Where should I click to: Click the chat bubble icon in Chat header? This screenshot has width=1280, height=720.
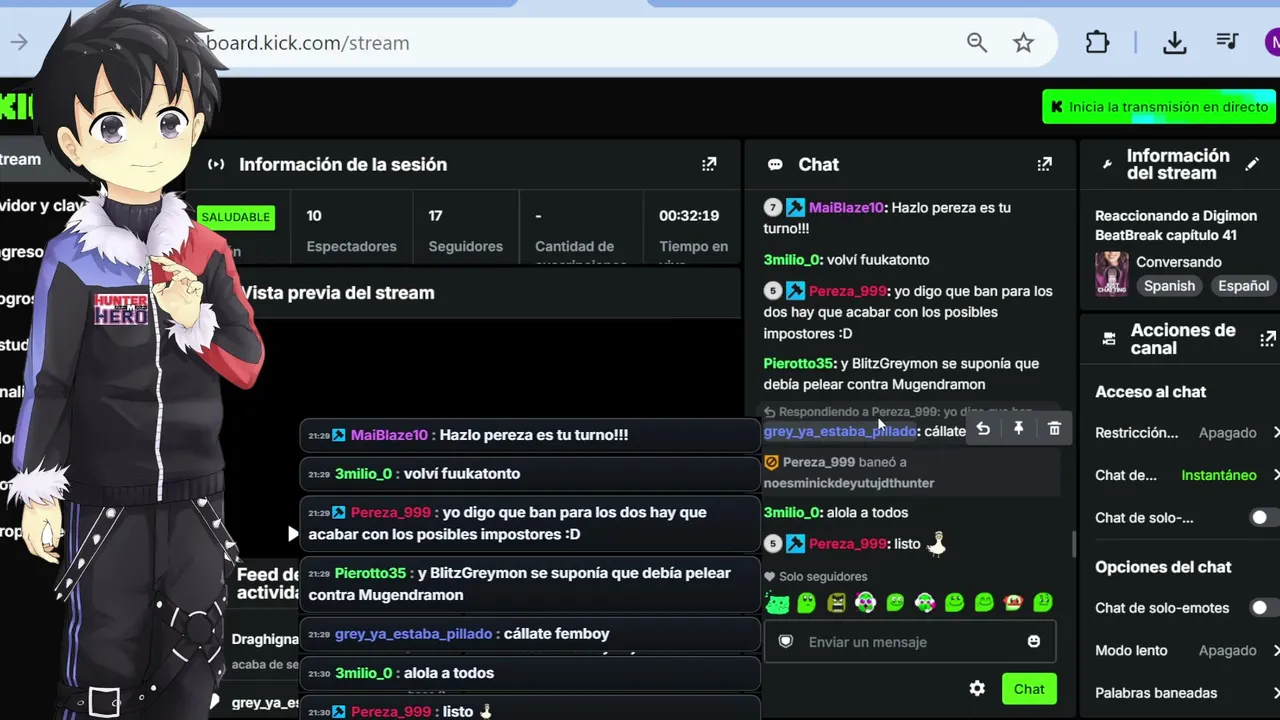tap(775, 164)
